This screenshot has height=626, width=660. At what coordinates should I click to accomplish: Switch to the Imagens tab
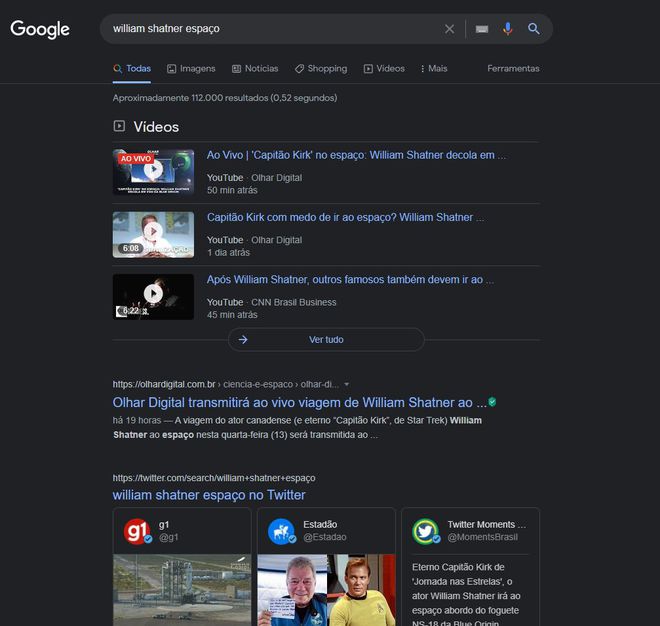point(191,69)
